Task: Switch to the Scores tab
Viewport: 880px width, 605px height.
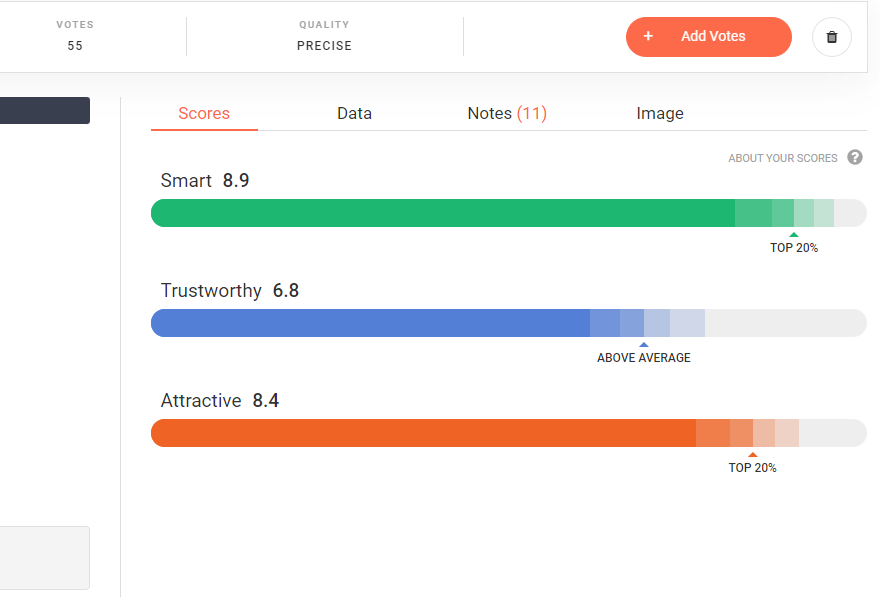Action: tap(204, 113)
